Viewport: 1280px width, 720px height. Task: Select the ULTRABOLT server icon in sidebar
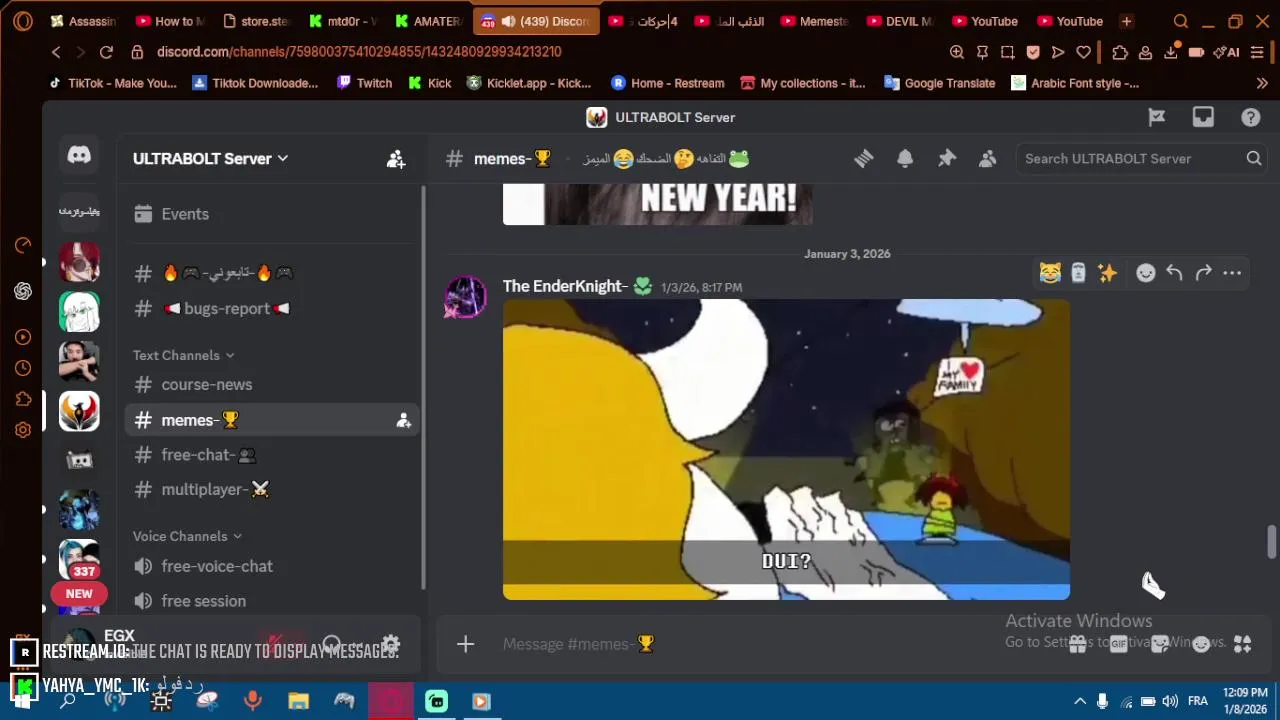pyautogui.click(x=79, y=410)
